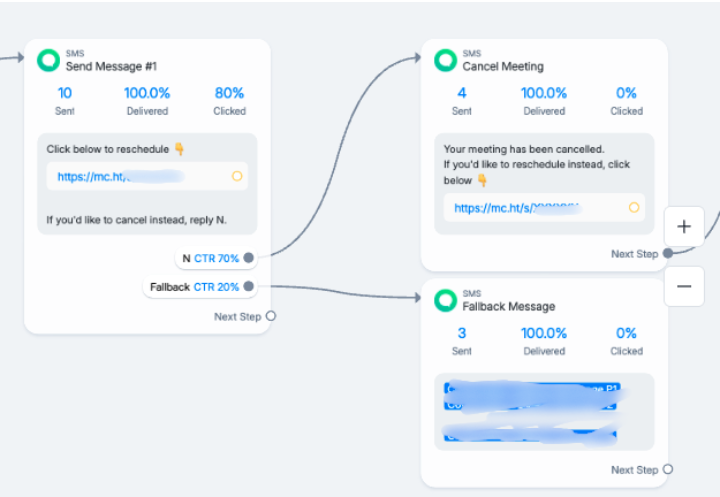Click the Cancel Meeting node title
Screen dimensions: 720x497
(x=503, y=67)
